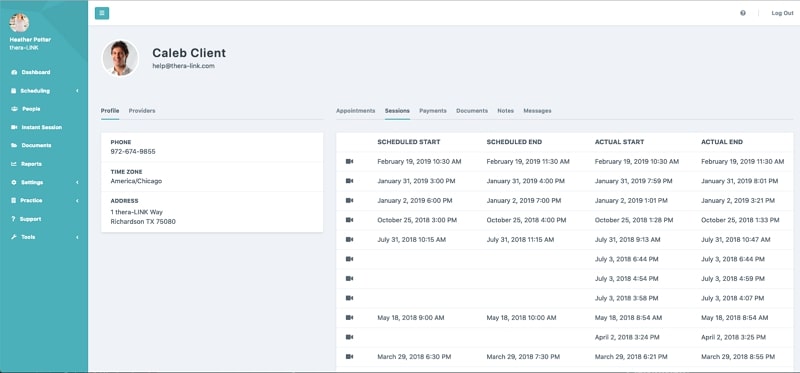This screenshot has width=800, height=373.
Task: Expand the Scheduling submenu chevron
Action: coord(78,91)
